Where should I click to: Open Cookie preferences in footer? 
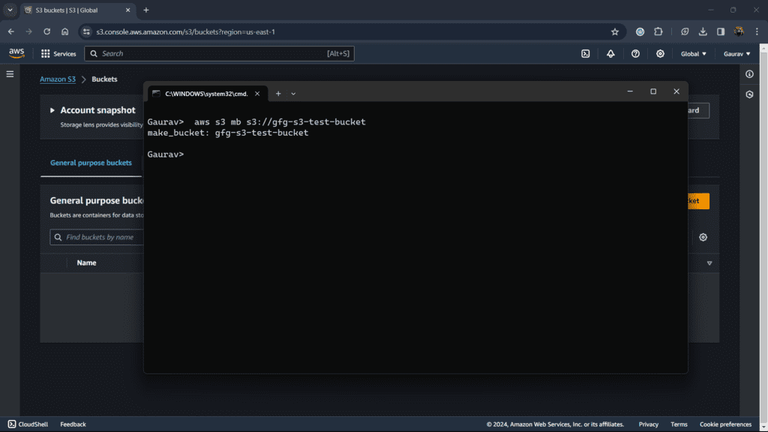[725, 424]
